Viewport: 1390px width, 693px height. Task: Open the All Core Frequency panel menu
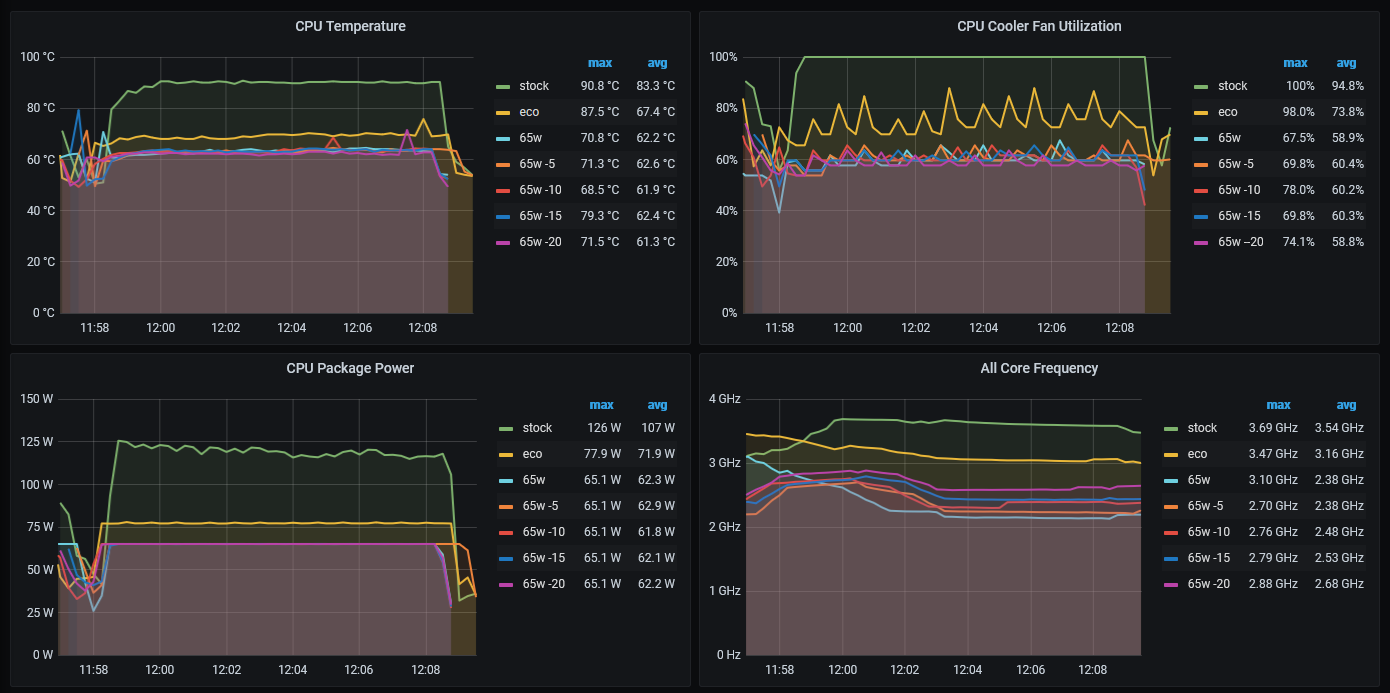[x=1039, y=369]
